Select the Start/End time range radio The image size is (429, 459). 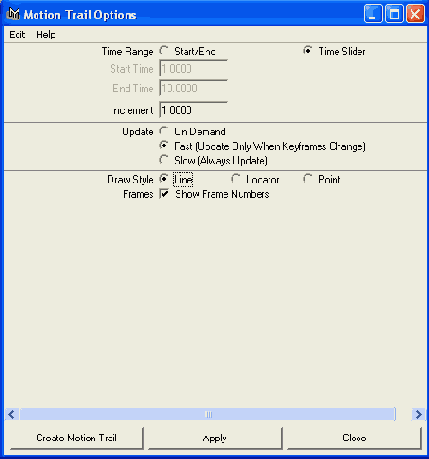pos(163,51)
